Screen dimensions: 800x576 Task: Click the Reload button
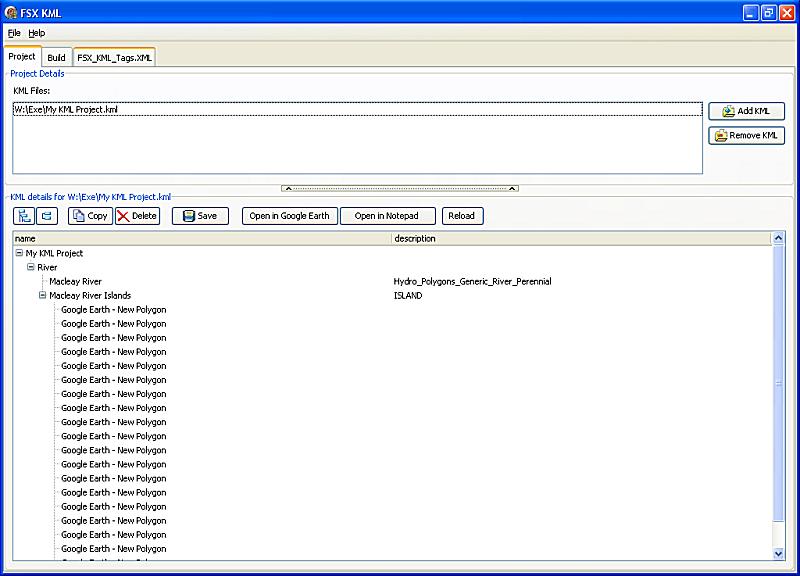pos(461,216)
